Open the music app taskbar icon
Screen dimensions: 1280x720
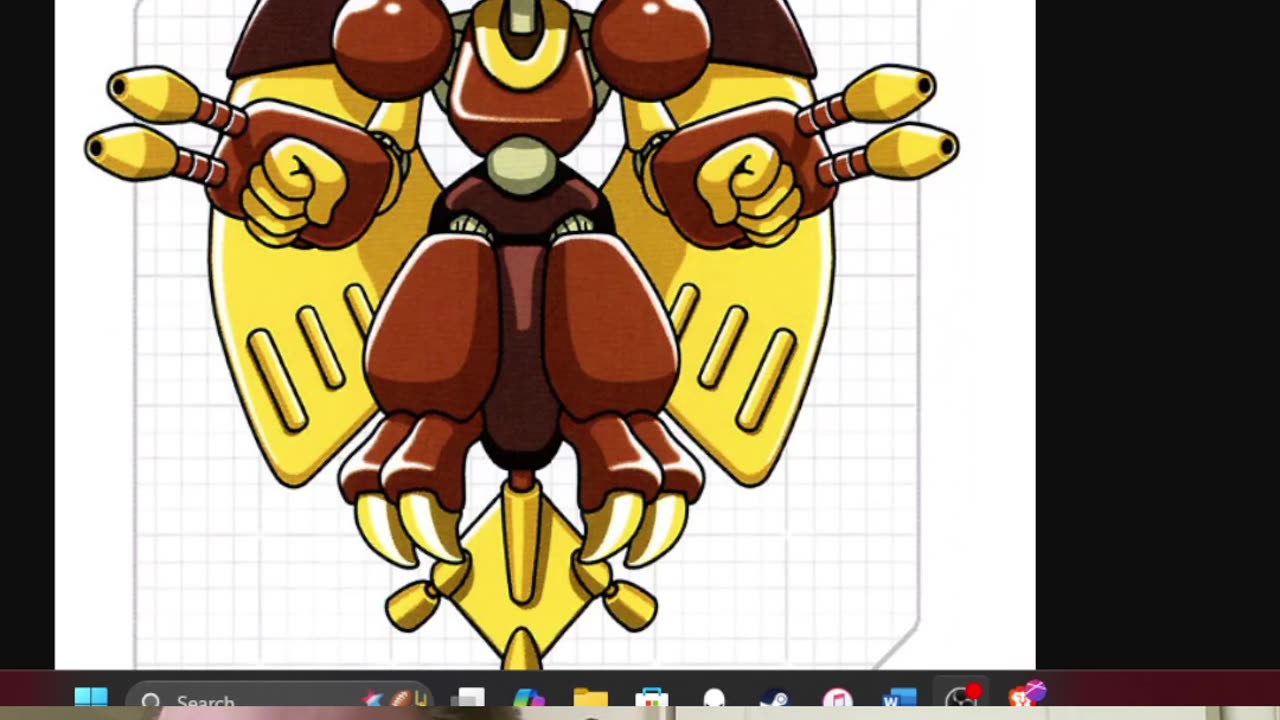[837, 698]
